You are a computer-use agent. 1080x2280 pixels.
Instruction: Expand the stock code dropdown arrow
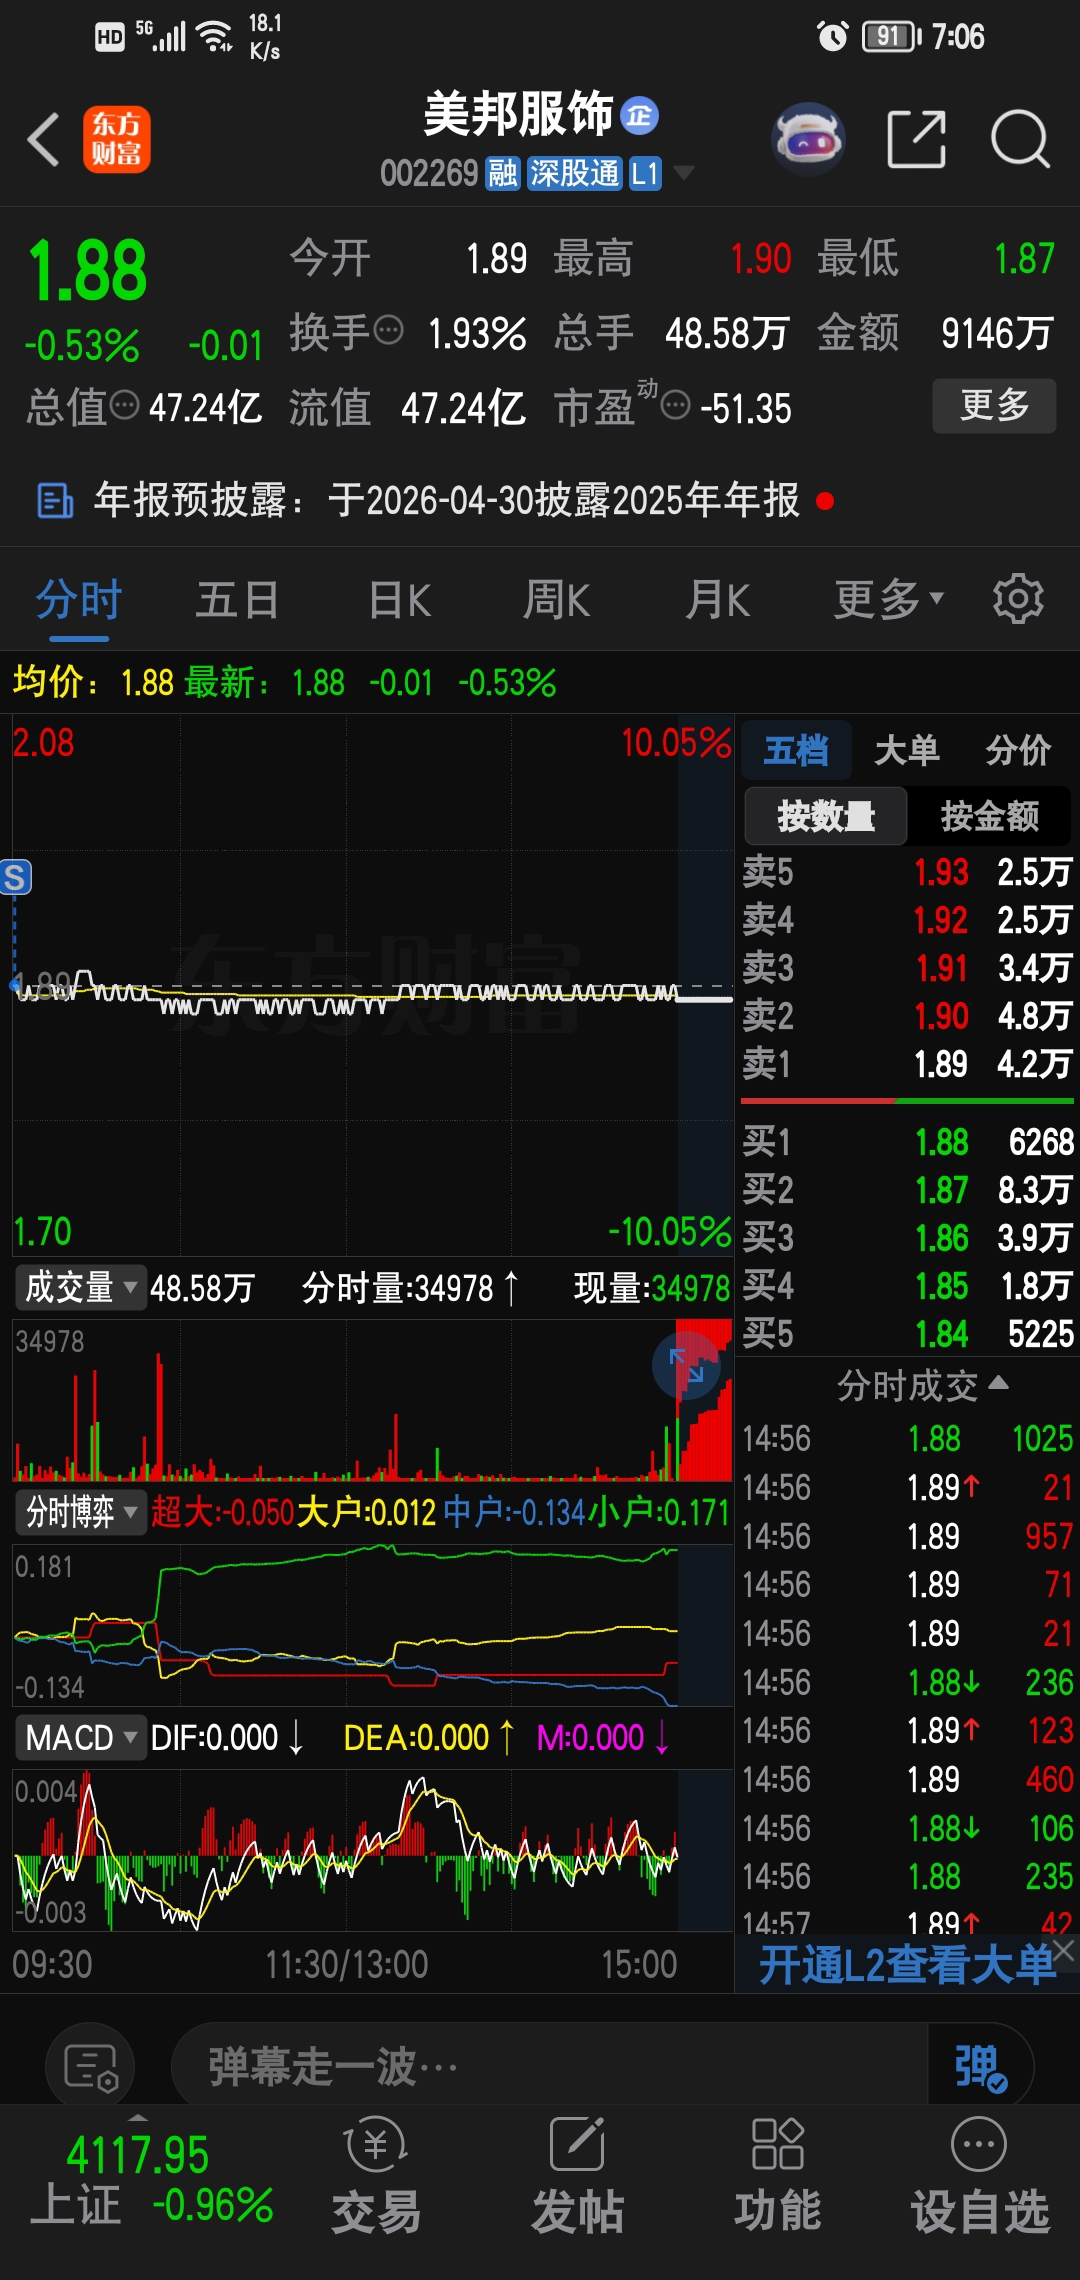coord(684,174)
